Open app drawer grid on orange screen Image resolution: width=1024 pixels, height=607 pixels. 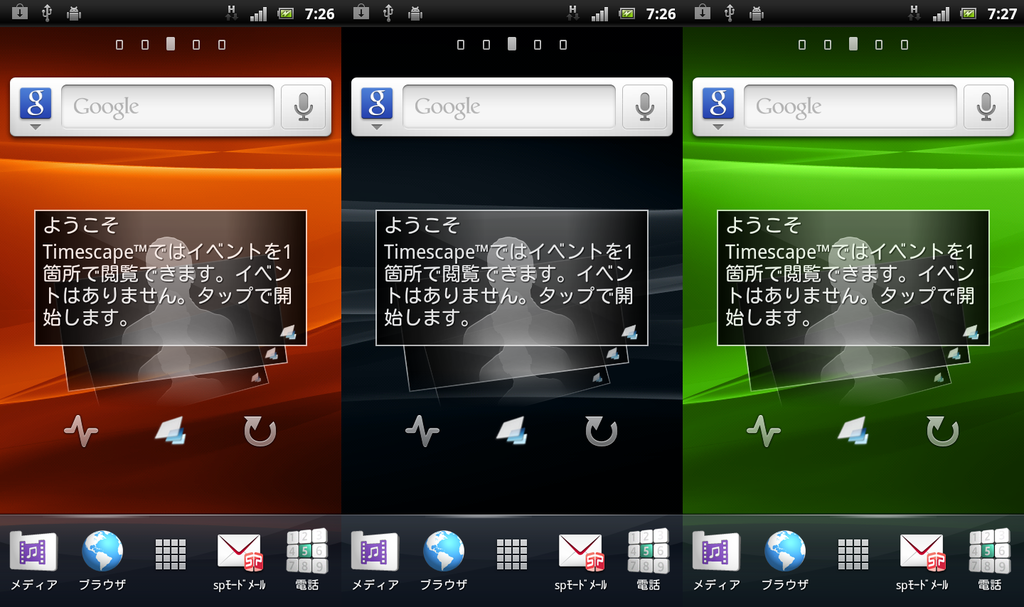(x=170, y=554)
